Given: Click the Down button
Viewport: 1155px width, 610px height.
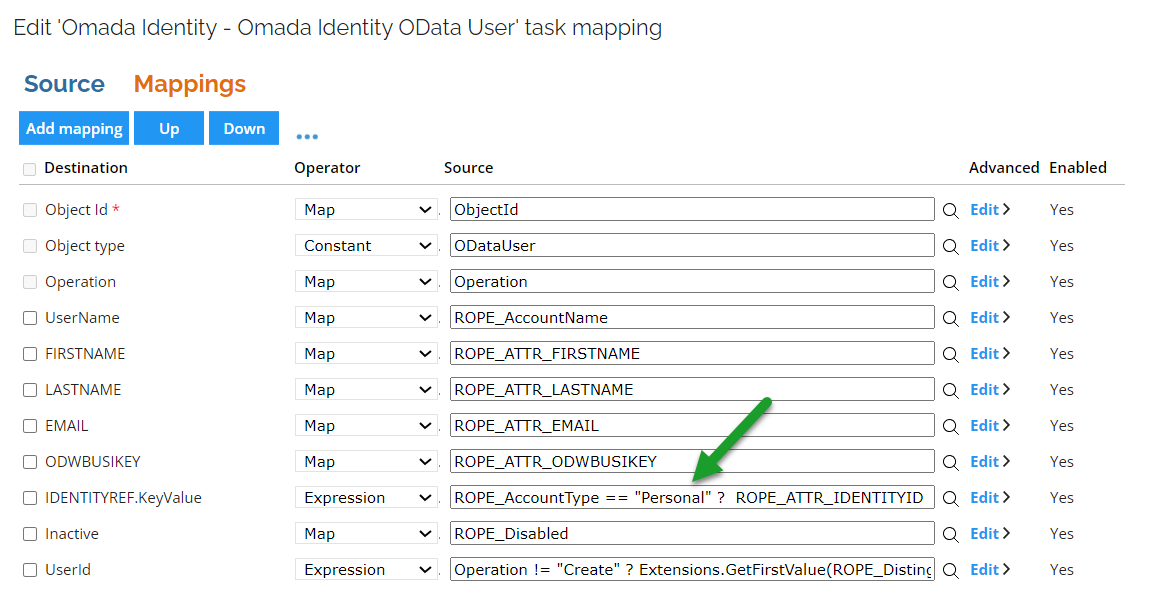Looking at the screenshot, I should pyautogui.click(x=244, y=128).
